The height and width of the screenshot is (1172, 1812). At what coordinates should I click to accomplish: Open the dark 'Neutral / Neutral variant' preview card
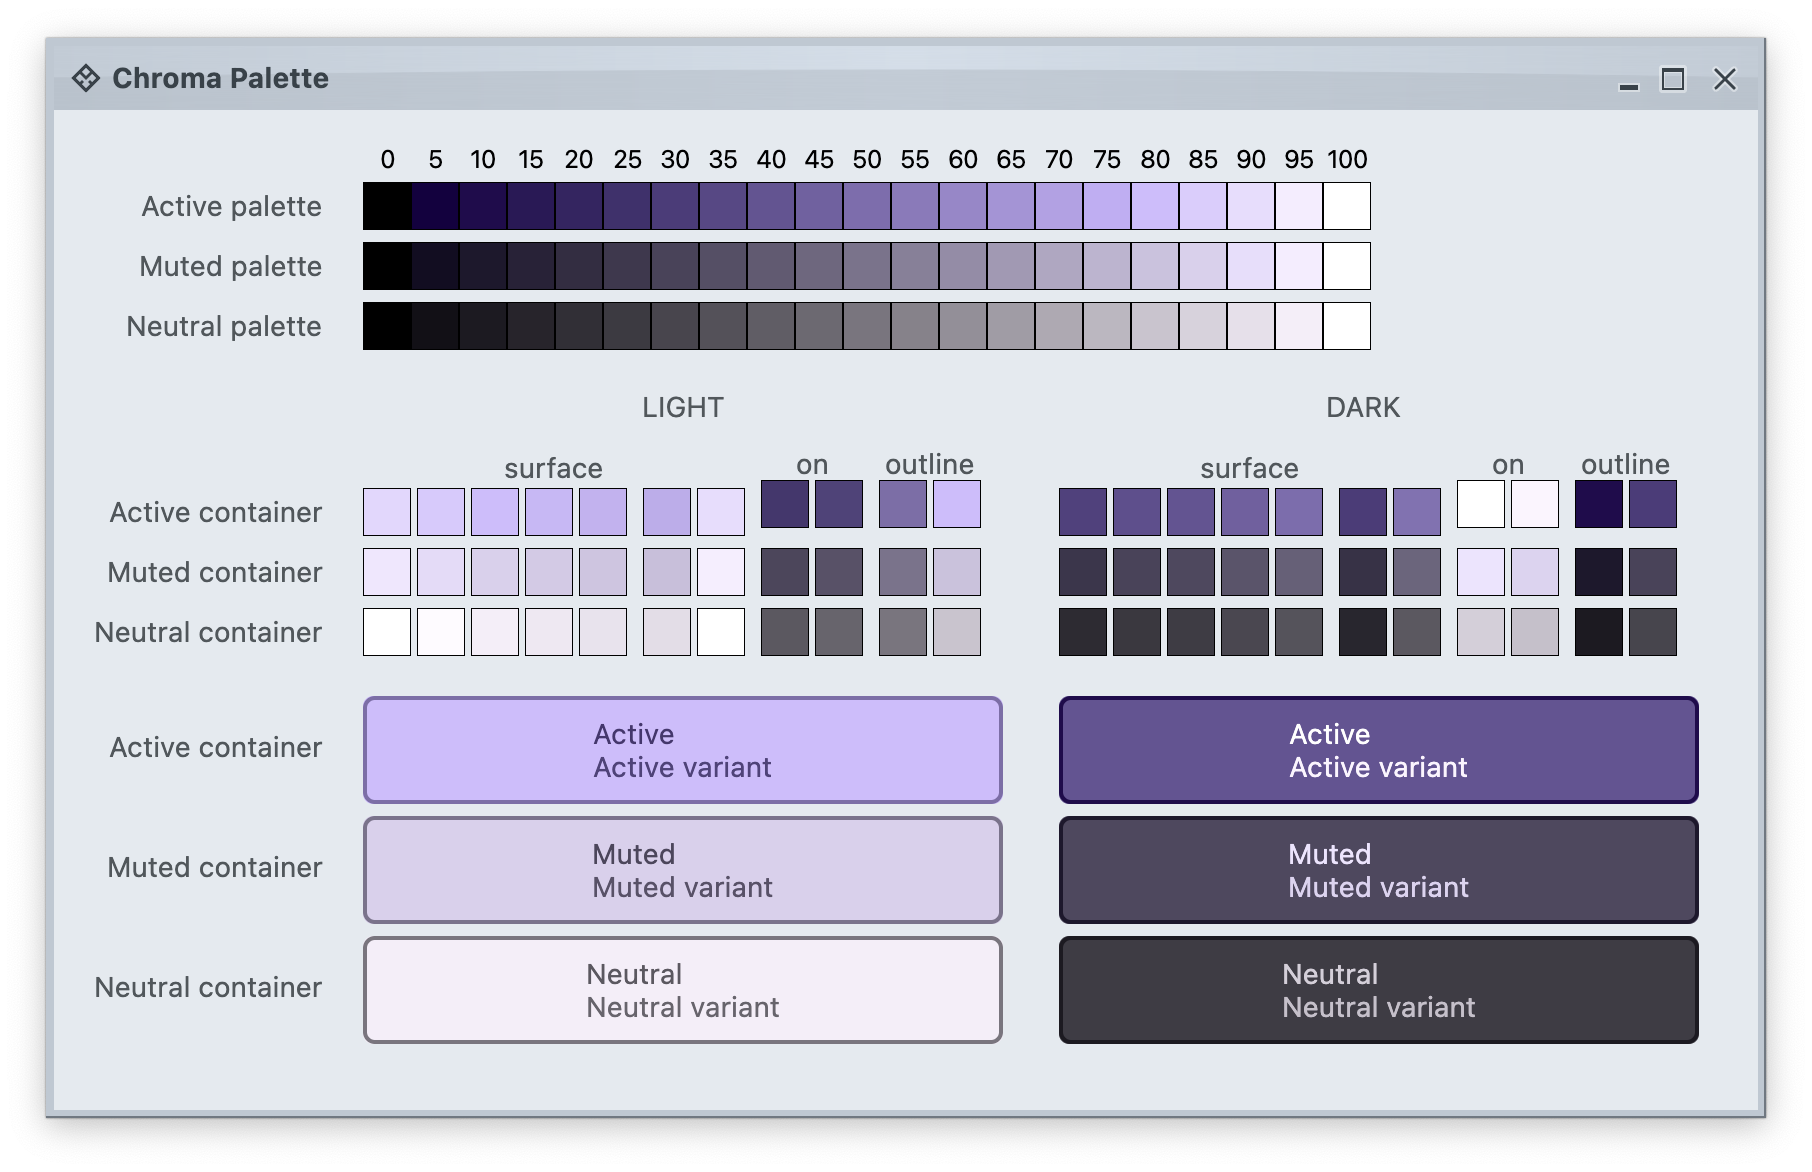pos(1379,990)
